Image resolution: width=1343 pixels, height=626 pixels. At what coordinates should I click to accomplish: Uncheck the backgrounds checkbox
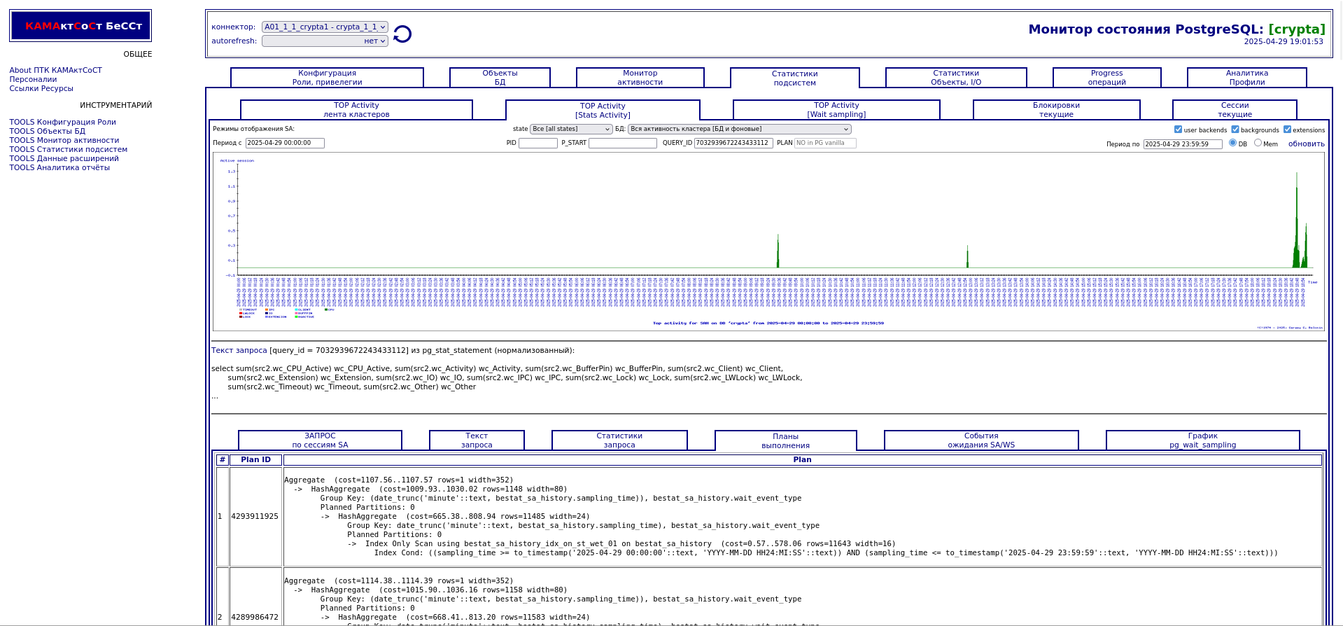pyautogui.click(x=1235, y=129)
